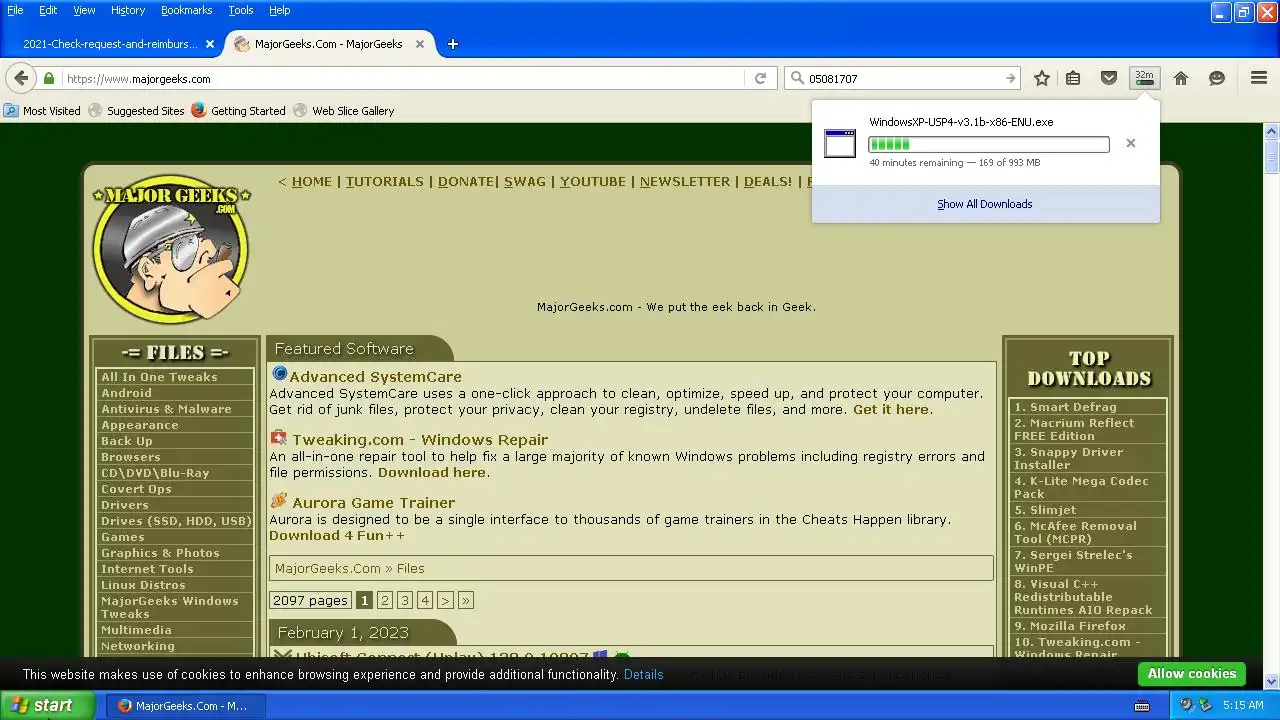Switch to the 2021-Check-request-and-reimburs tab
The height and width of the screenshot is (720, 1280).
click(x=110, y=44)
